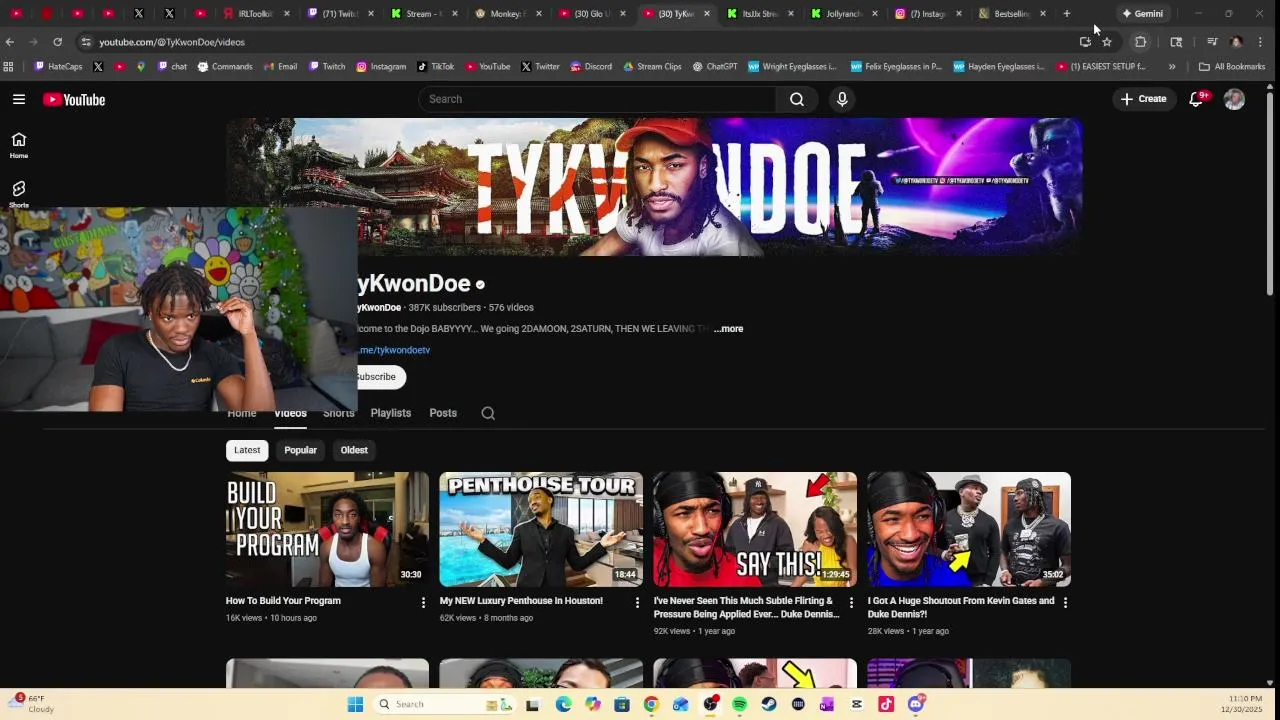
Task: Open the HateCaps bookmark
Action: point(59,66)
